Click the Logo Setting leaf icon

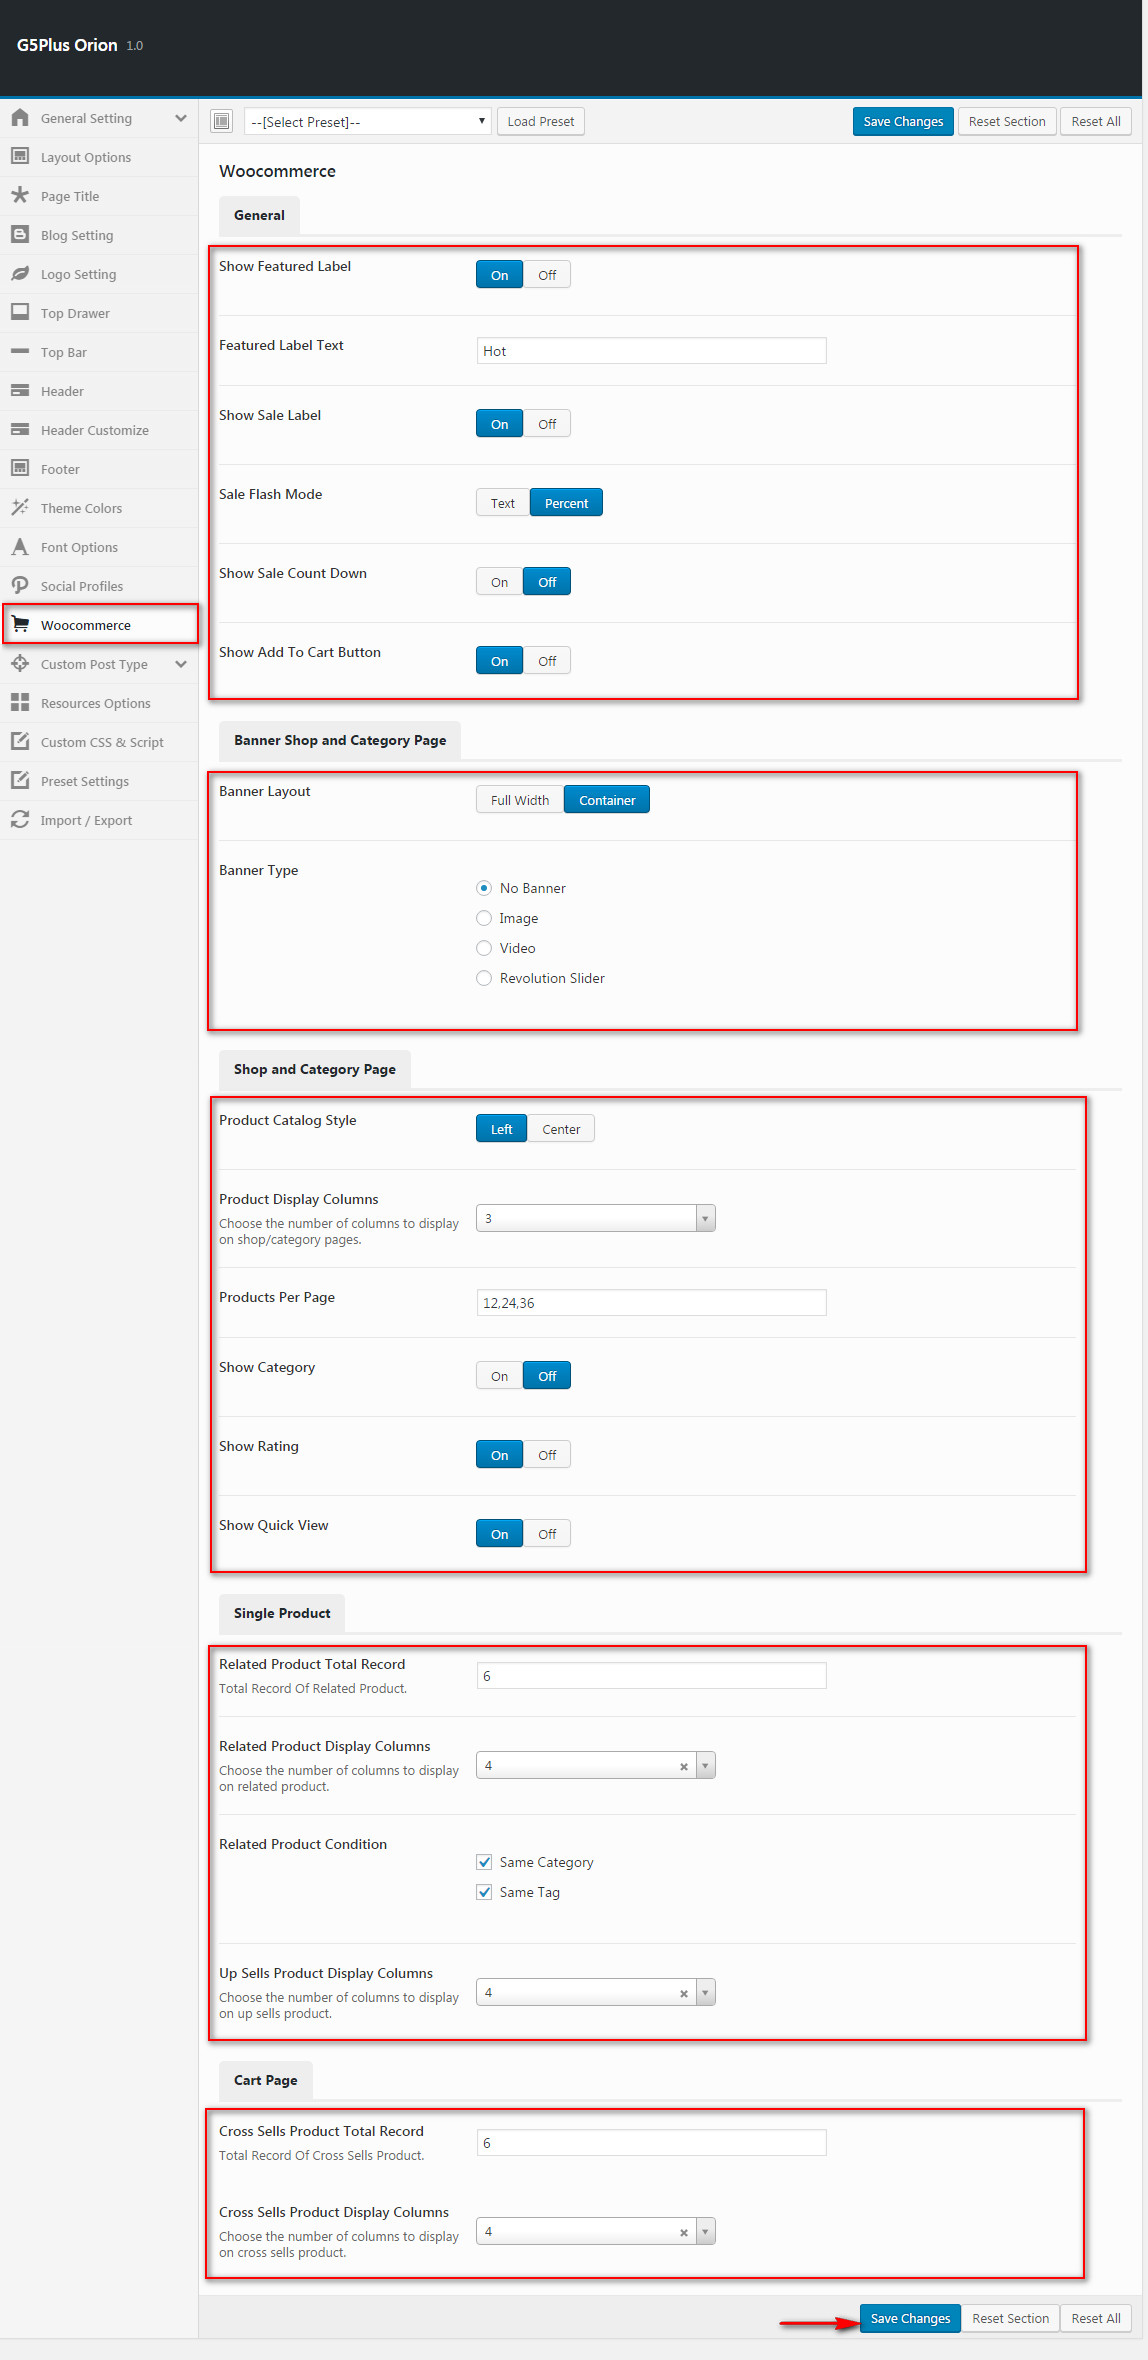click(x=20, y=274)
